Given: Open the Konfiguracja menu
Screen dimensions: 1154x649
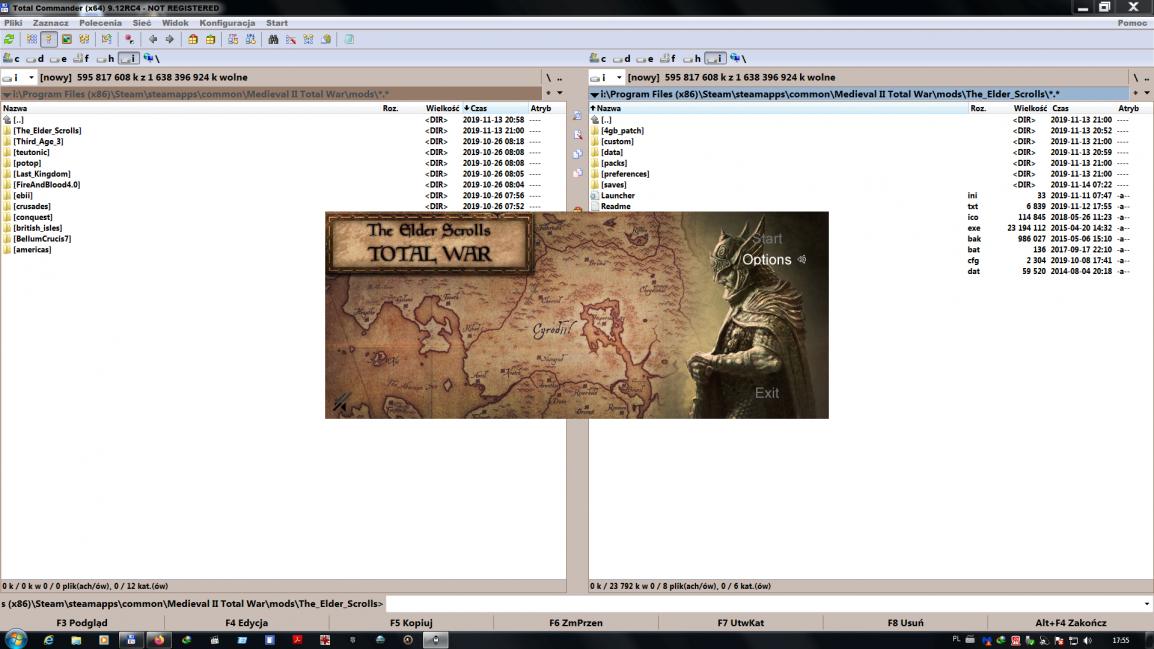Looking at the screenshot, I should coord(227,23).
